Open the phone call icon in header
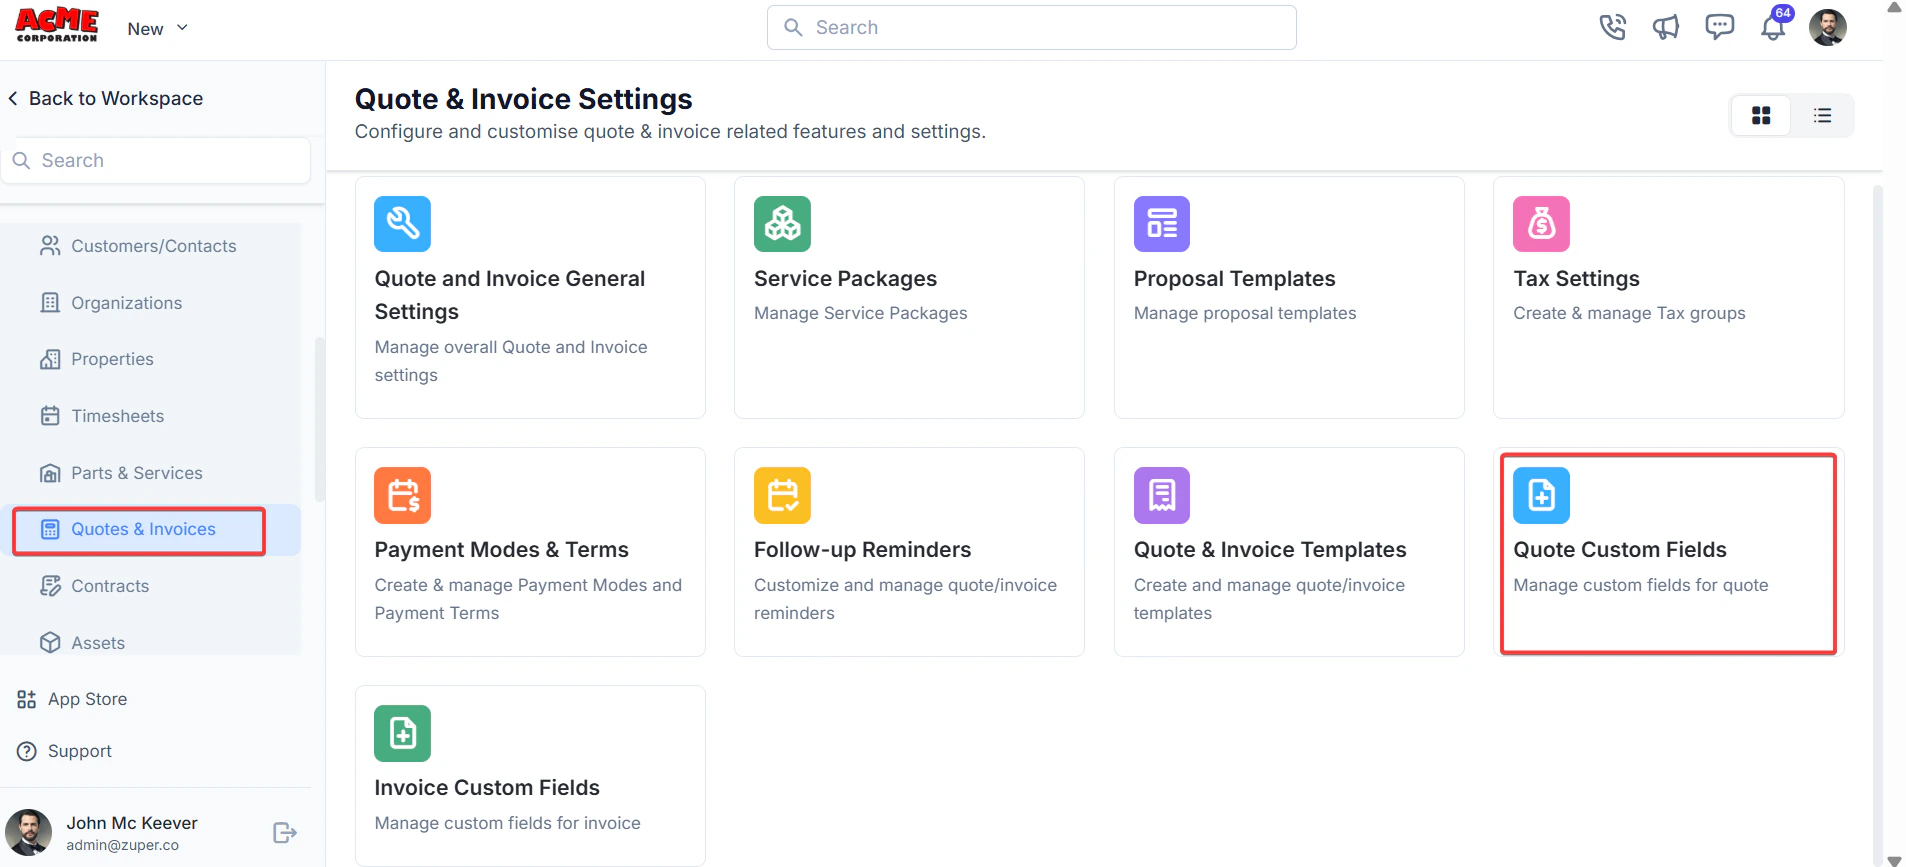The image size is (1906, 867). click(x=1612, y=27)
